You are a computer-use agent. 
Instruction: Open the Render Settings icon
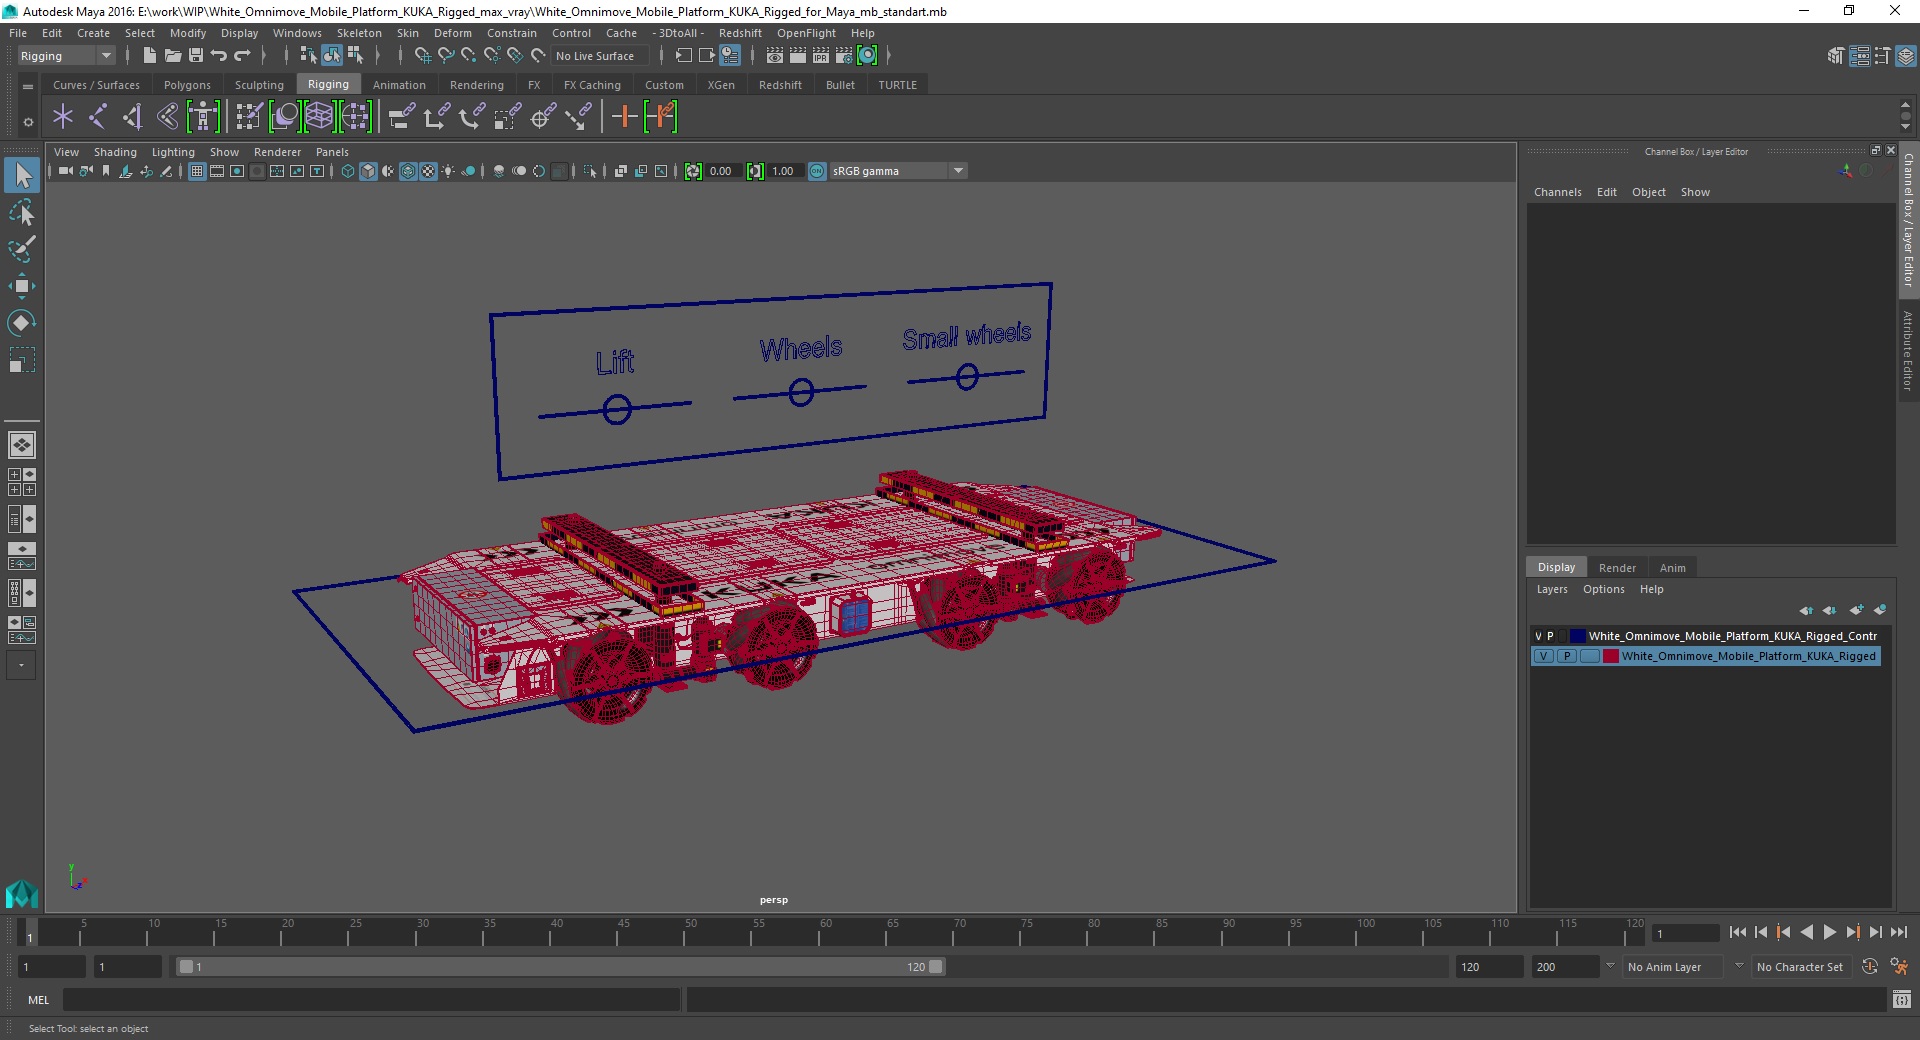point(844,56)
